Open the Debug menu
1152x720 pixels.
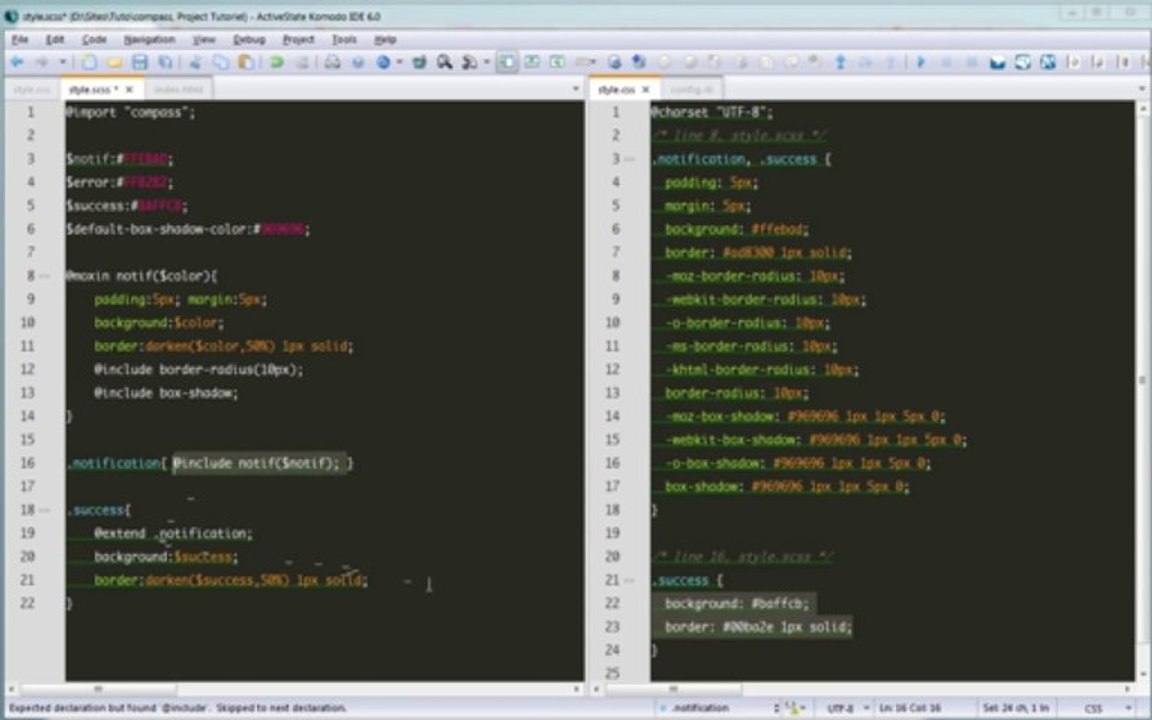click(x=249, y=40)
